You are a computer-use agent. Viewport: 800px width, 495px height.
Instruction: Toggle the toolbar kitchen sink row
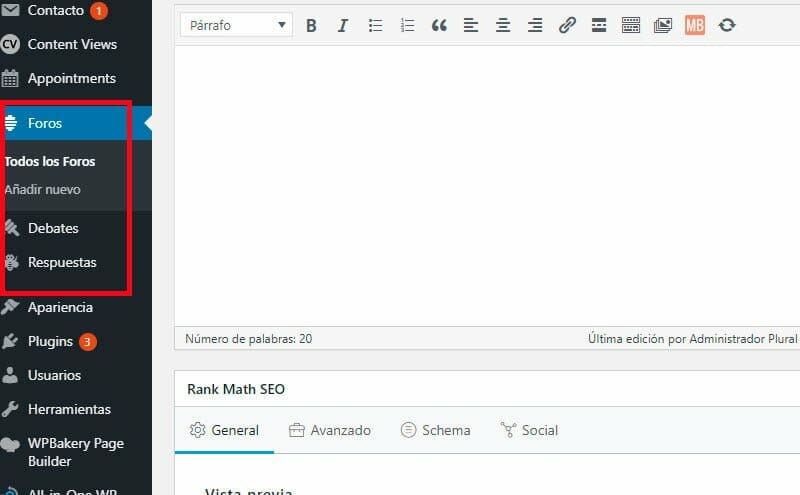pyautogui.click(x=631, y=25)
